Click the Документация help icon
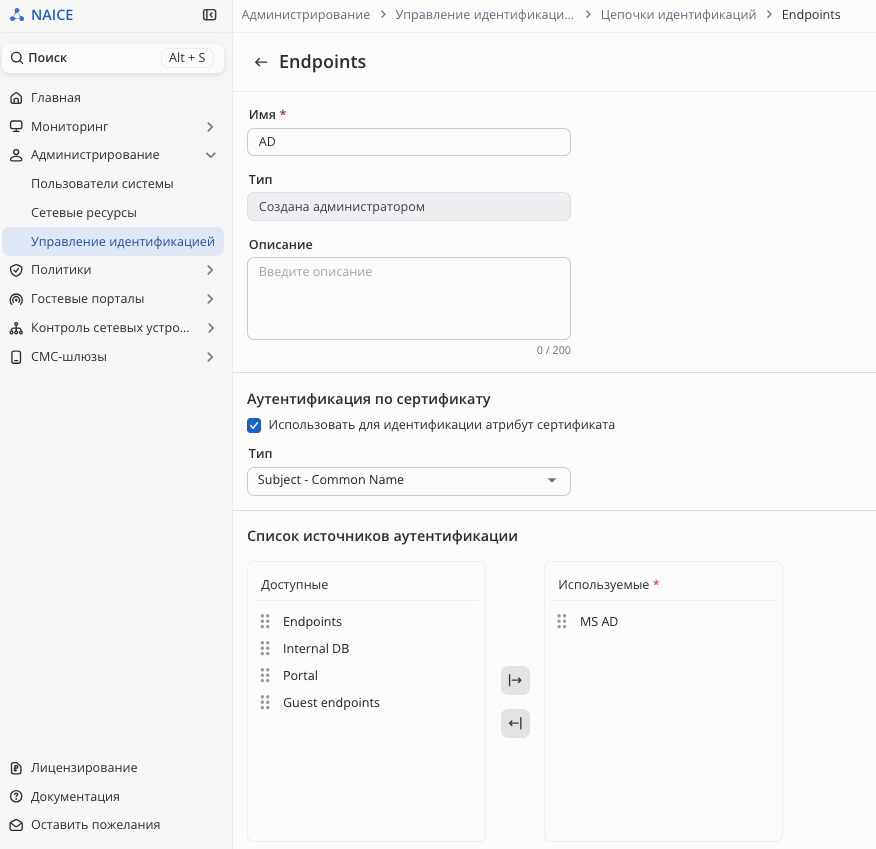This screenshot has height=849, width=876. (x=16, y=797)
